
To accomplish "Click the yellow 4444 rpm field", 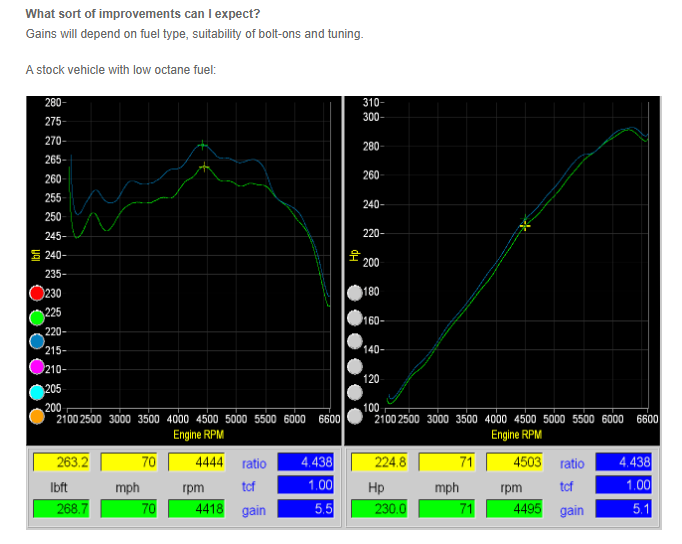I will click(197, 463).
